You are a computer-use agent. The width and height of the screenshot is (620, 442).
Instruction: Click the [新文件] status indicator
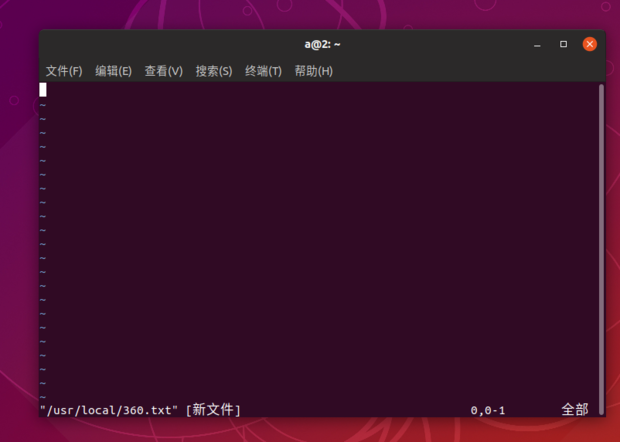(x=213, y=410)
